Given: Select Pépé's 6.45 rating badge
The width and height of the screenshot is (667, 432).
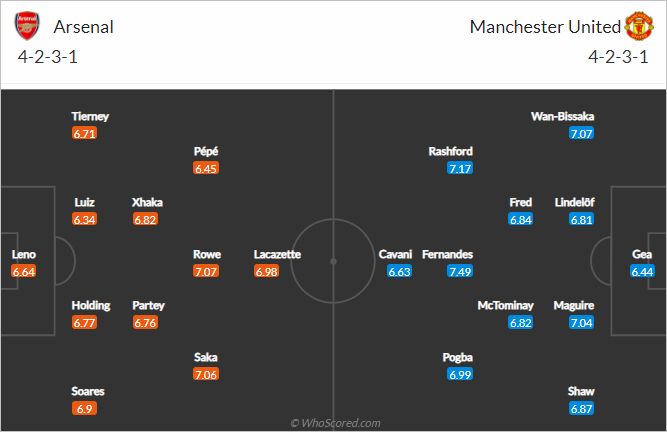Looking at the screenshot, I should [x=206, y=168].
